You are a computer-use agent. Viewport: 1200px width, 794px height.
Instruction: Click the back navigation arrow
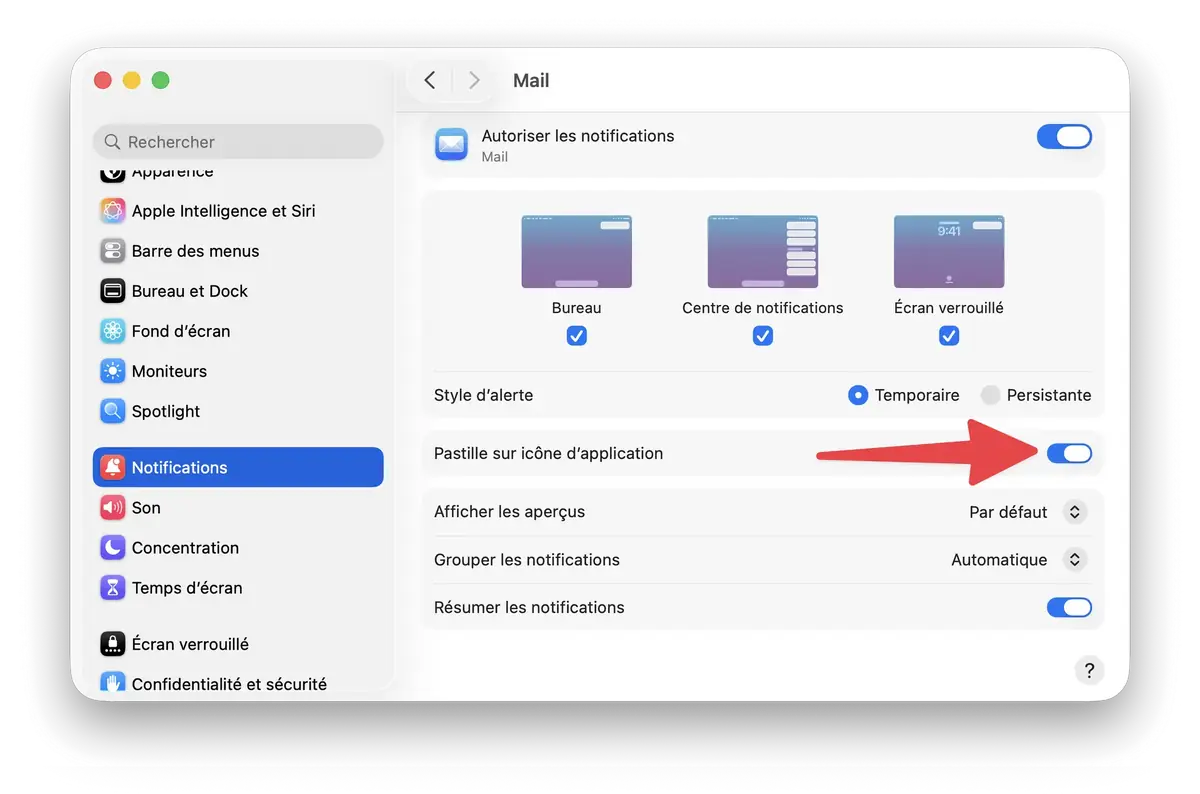429,80
